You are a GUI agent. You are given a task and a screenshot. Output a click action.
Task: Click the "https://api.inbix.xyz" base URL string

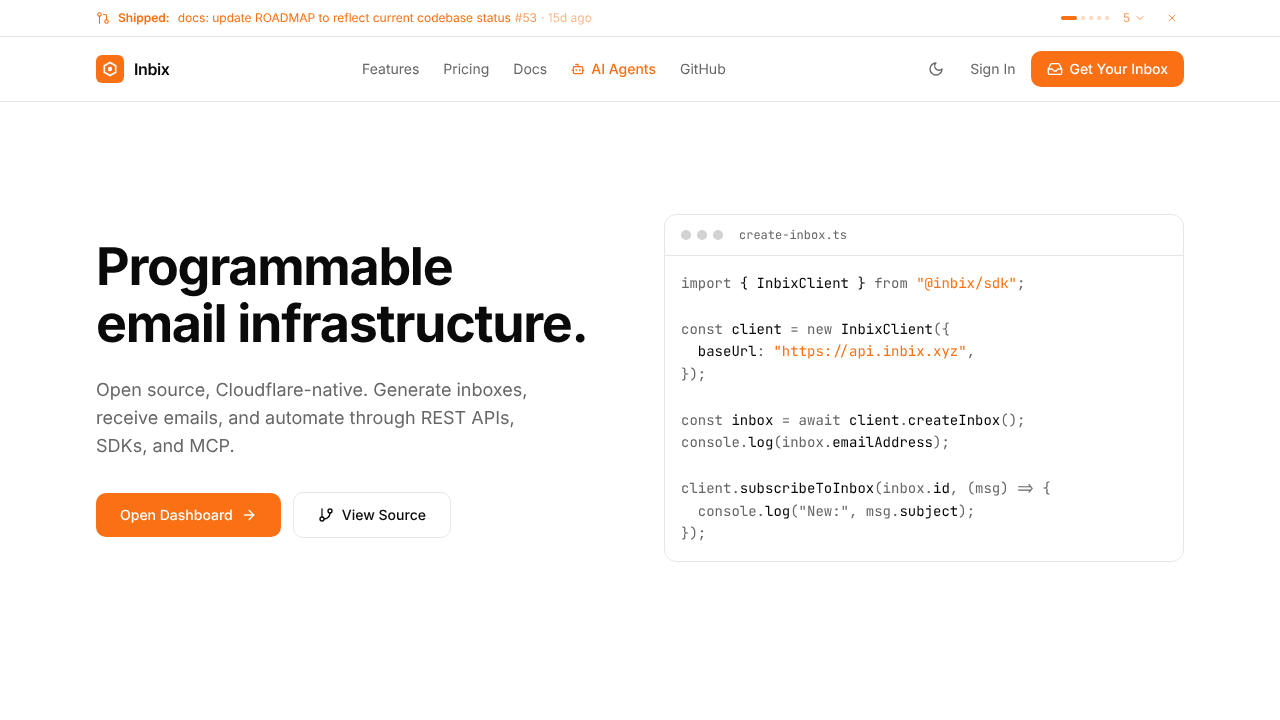[x=870, y=351]
